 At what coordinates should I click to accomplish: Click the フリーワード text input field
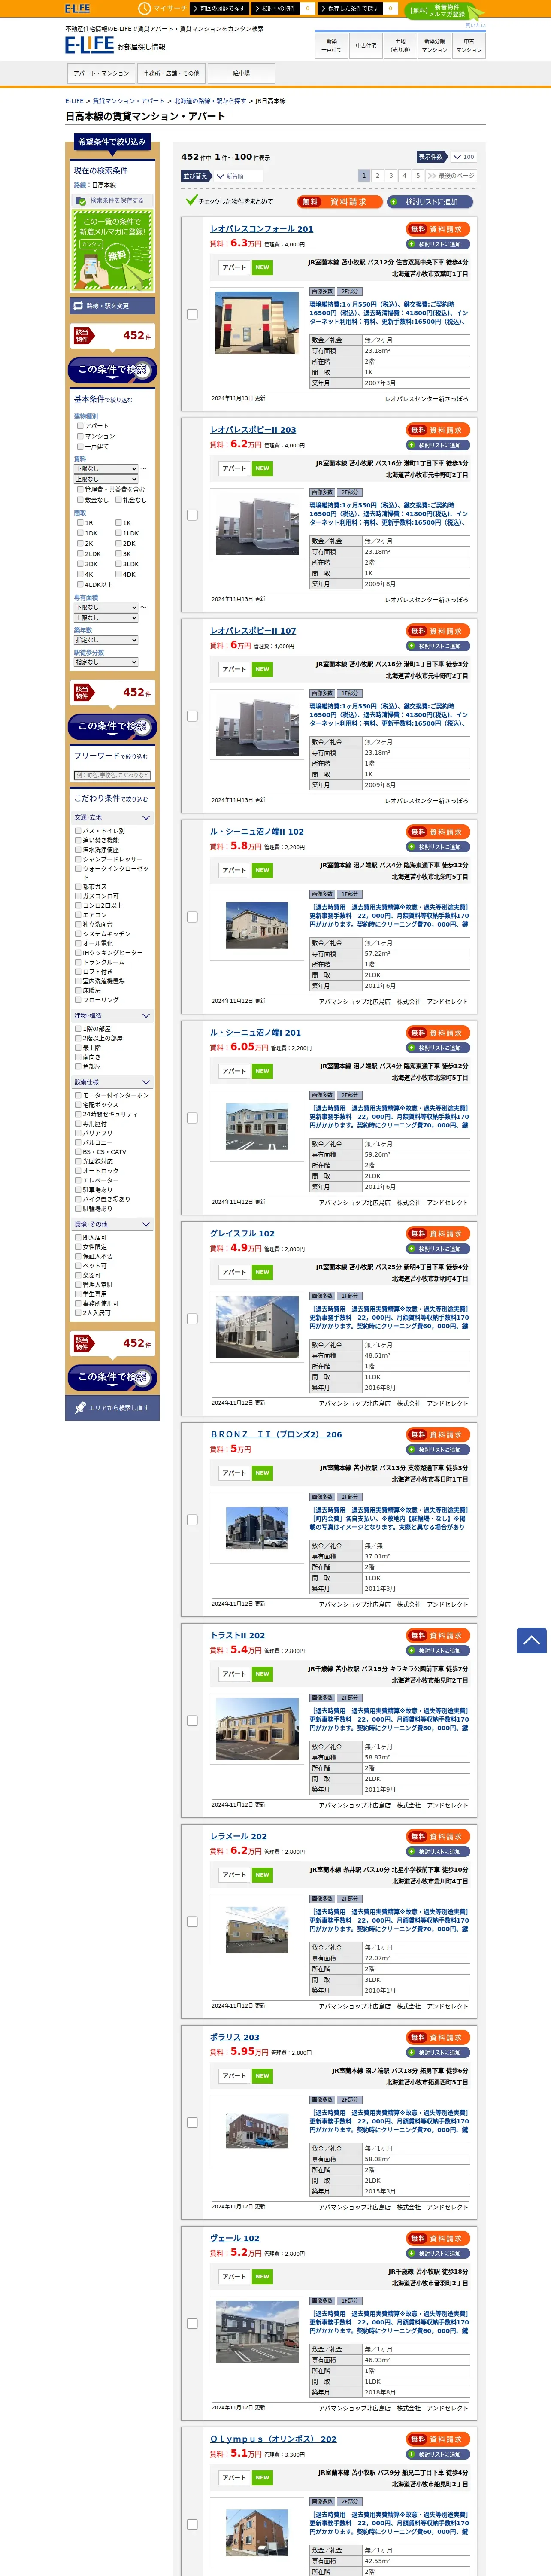(113, 775)
